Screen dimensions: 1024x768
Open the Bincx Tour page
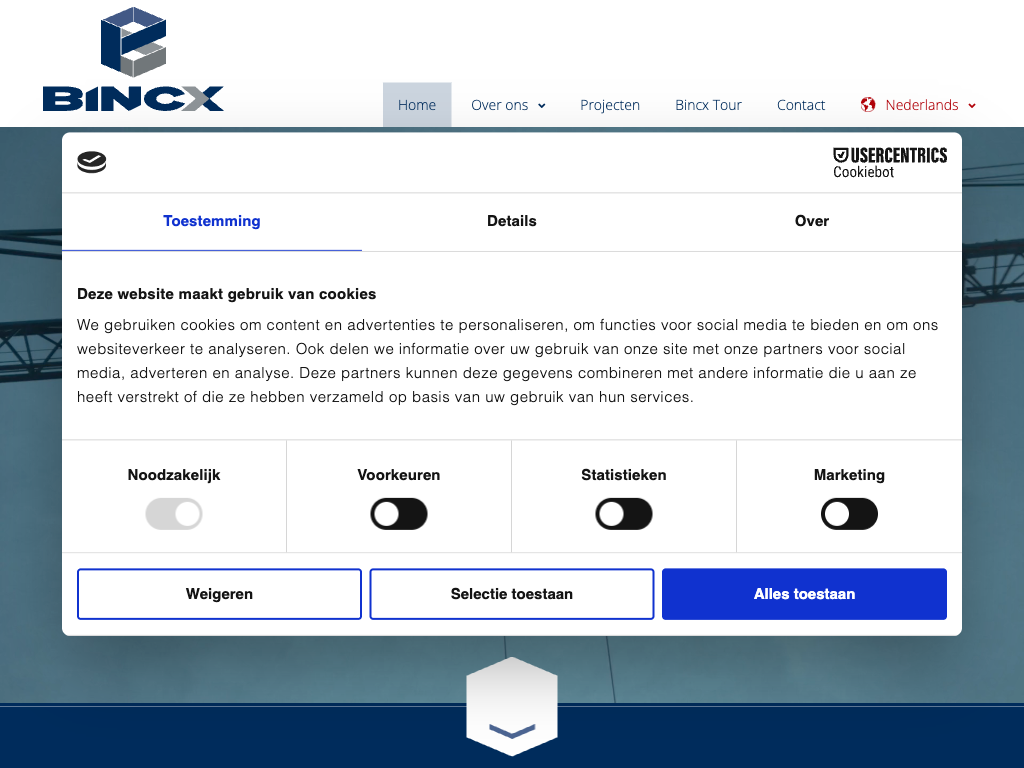pos(708,105)
